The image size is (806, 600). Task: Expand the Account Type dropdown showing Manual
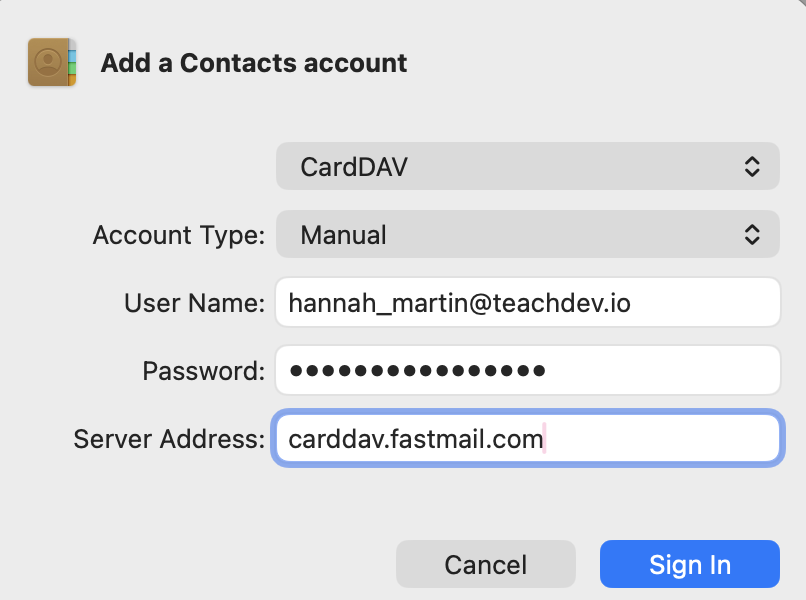point(527,235)
